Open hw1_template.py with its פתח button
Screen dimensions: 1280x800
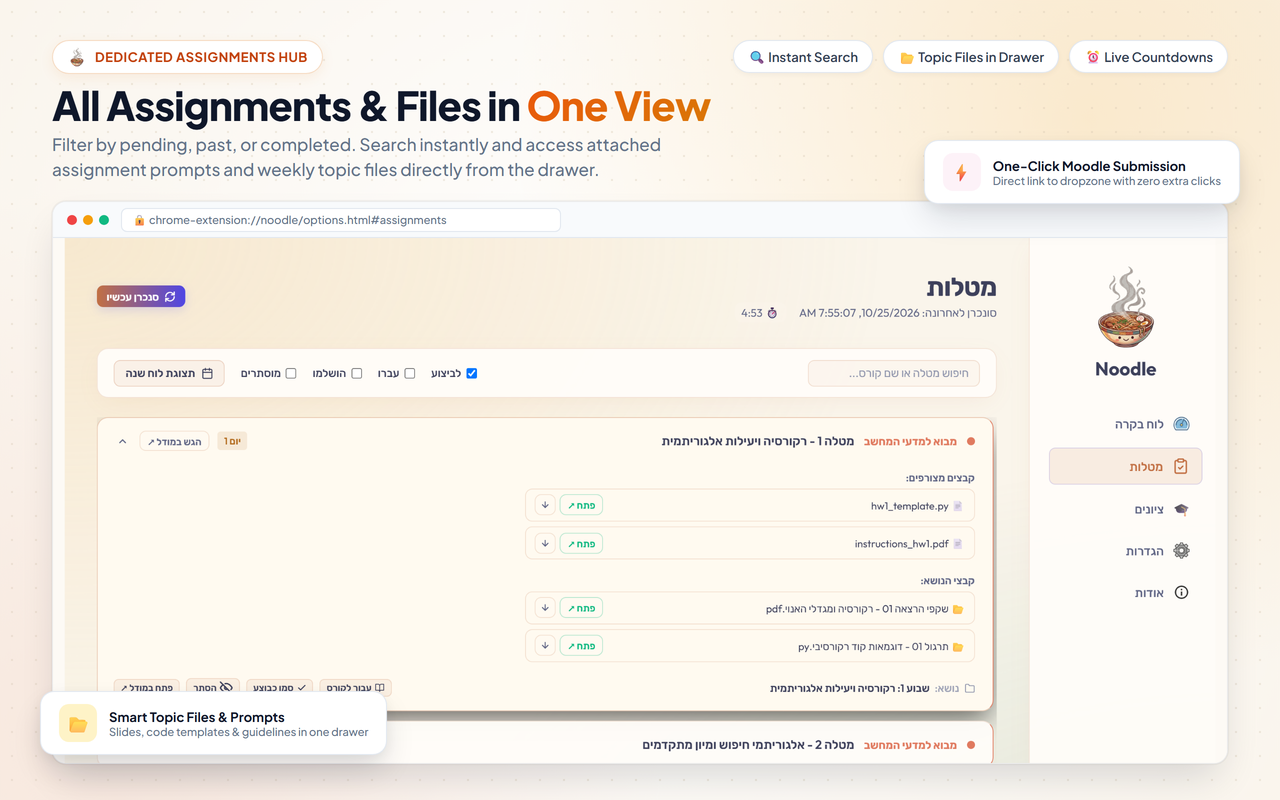pyautogui.click(x=581, y=506)
